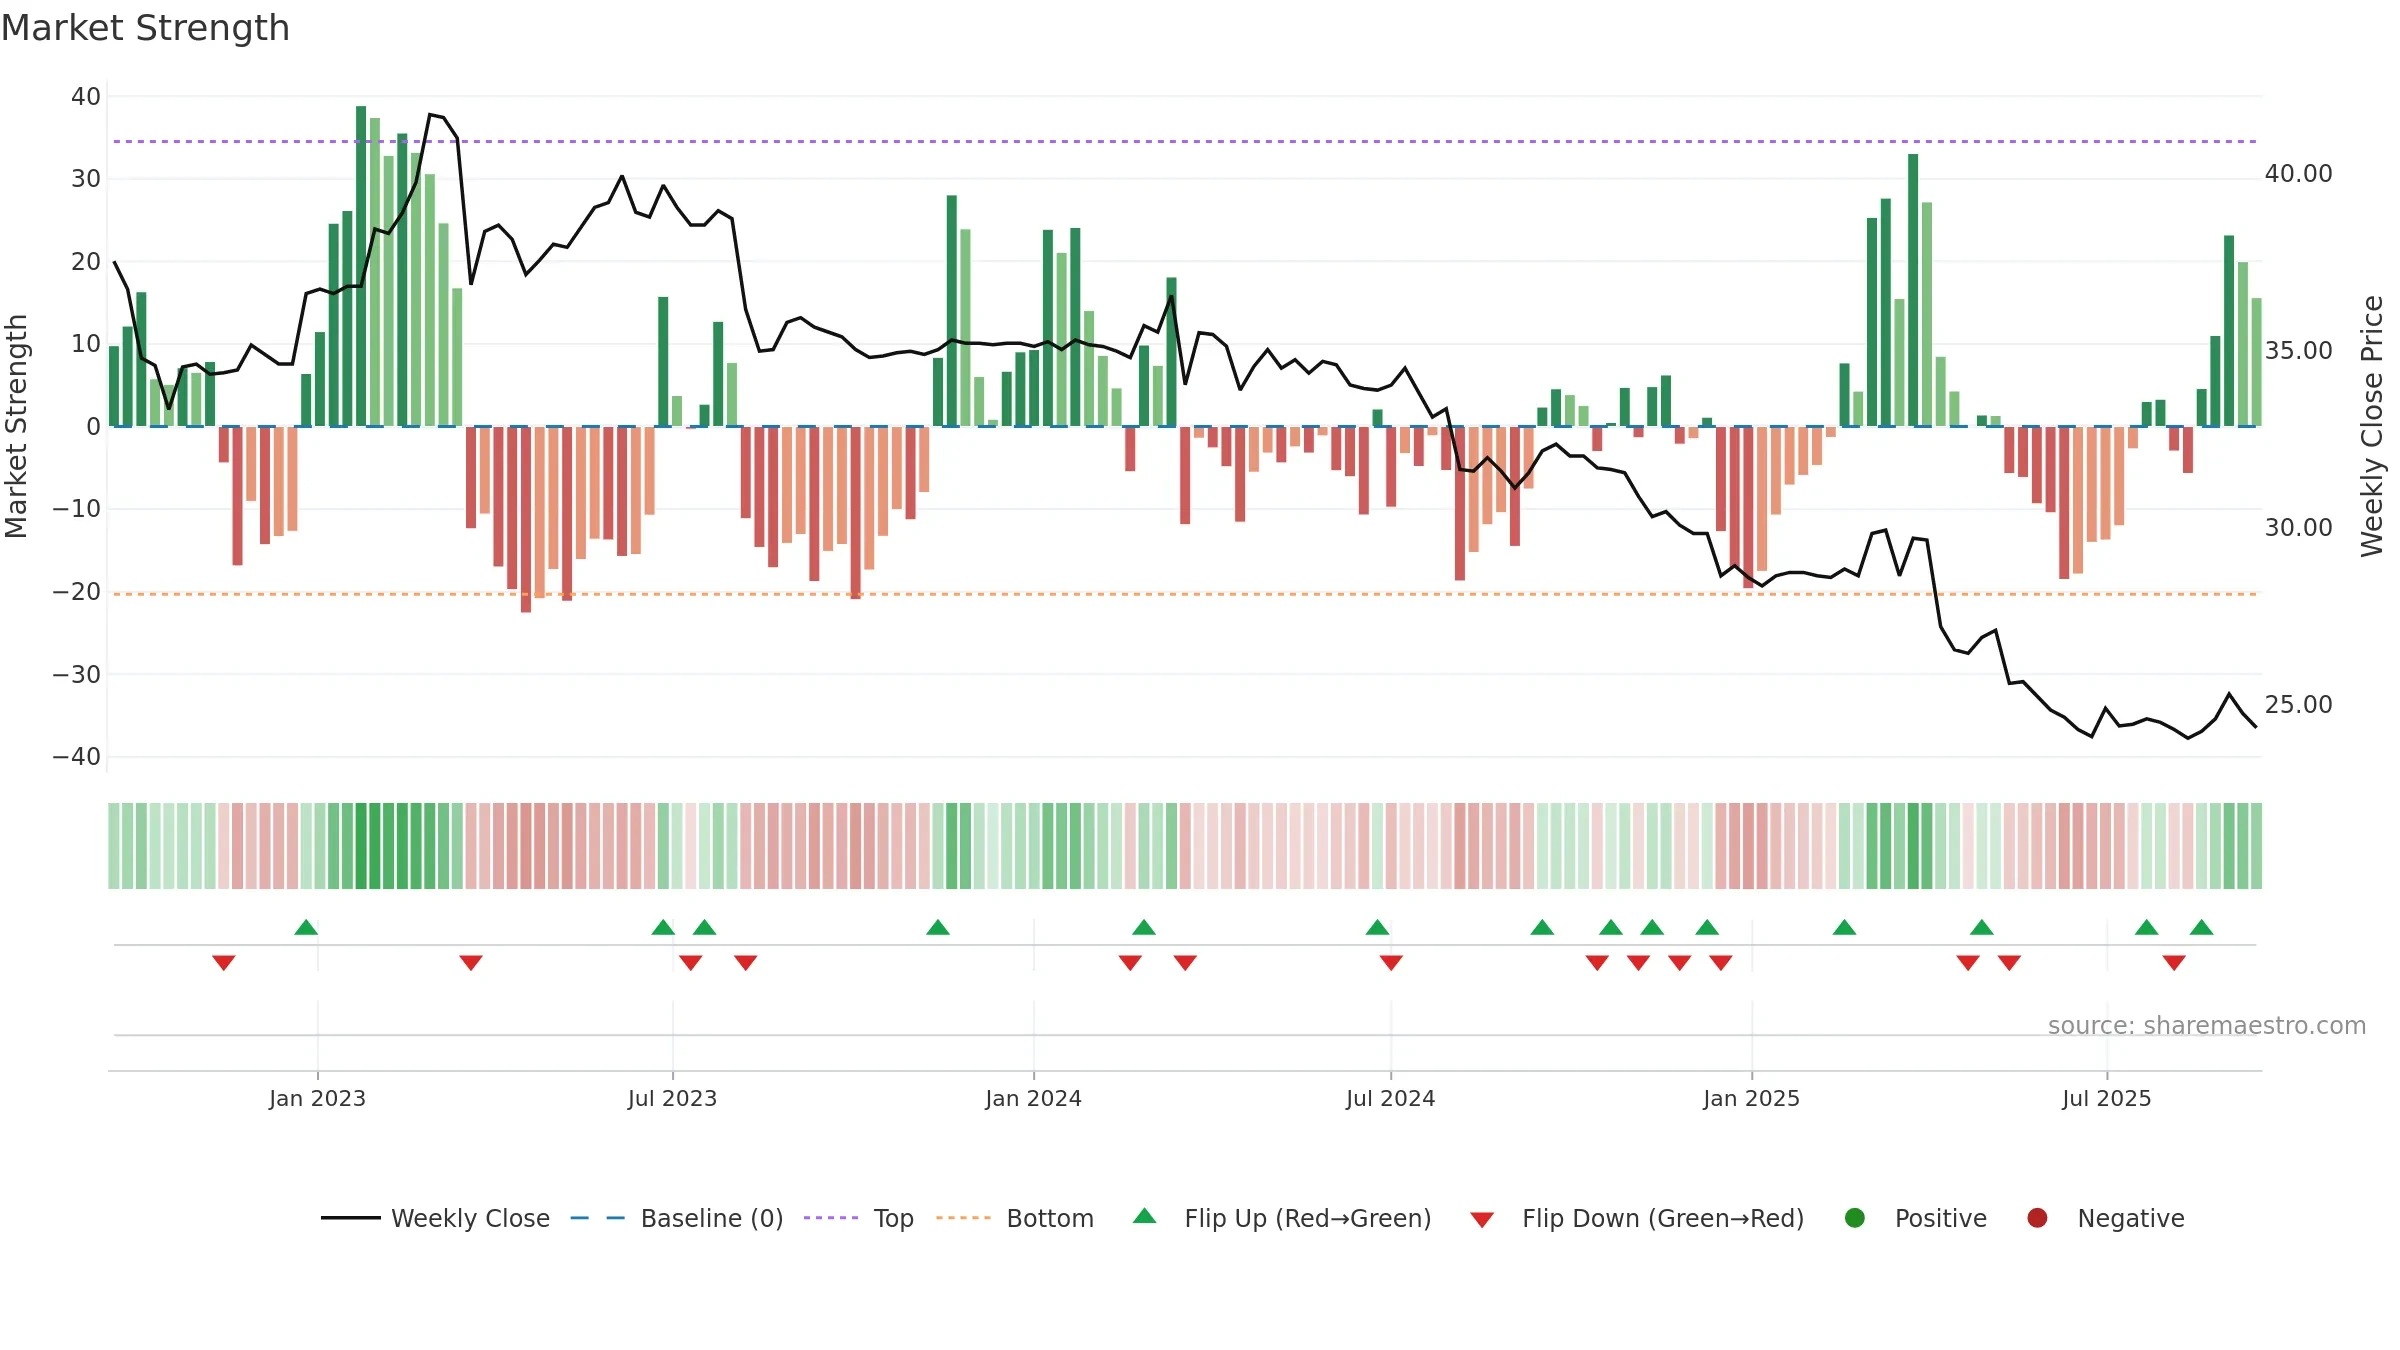Click the Jan 2023 axis label
Viewport: 2400px width, 1350px height.
click(x=317, y=1098)
